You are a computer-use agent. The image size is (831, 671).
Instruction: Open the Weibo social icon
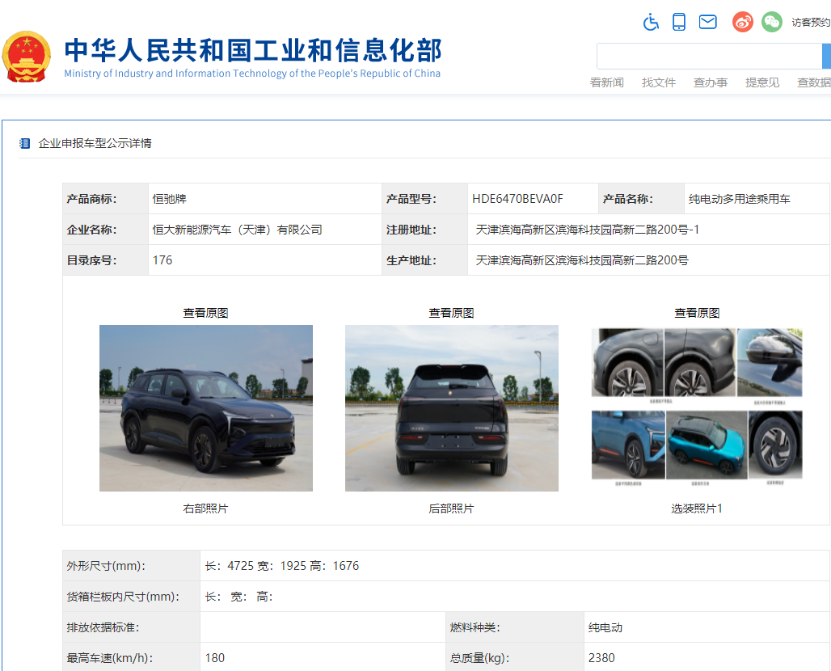(742, 22)
